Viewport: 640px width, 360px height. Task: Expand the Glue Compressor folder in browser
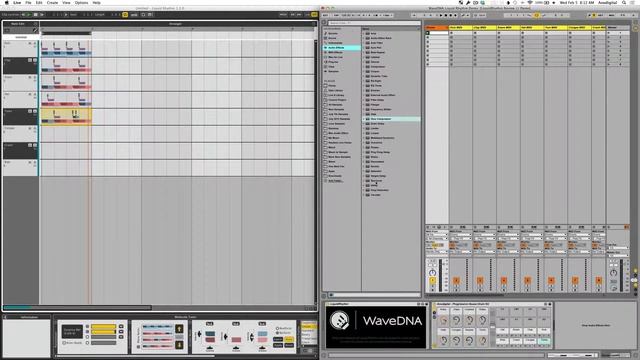[364, 119]
